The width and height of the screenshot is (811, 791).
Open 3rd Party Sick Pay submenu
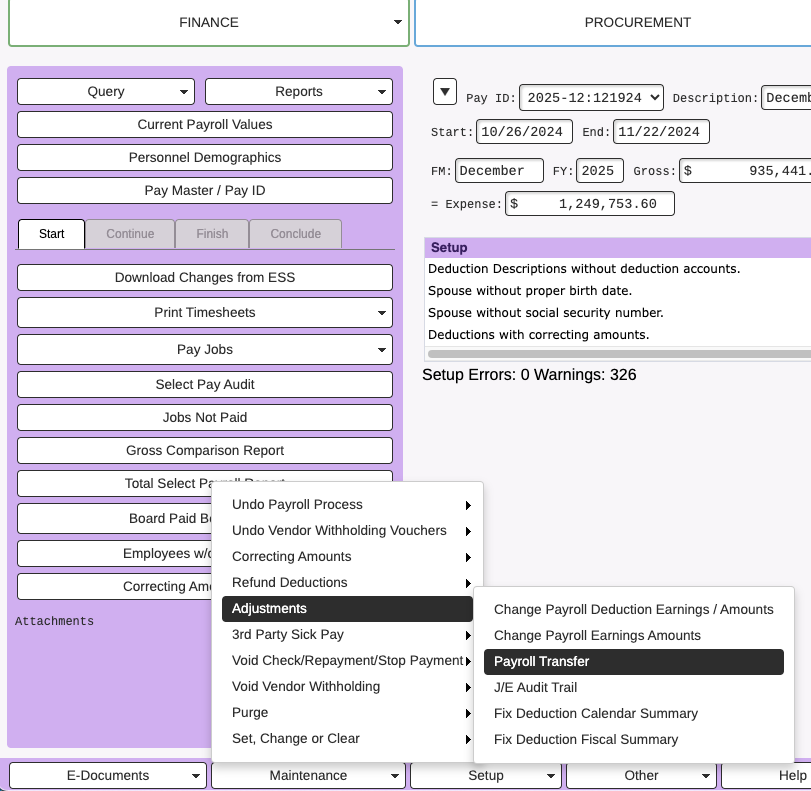[x=348, y=635]
